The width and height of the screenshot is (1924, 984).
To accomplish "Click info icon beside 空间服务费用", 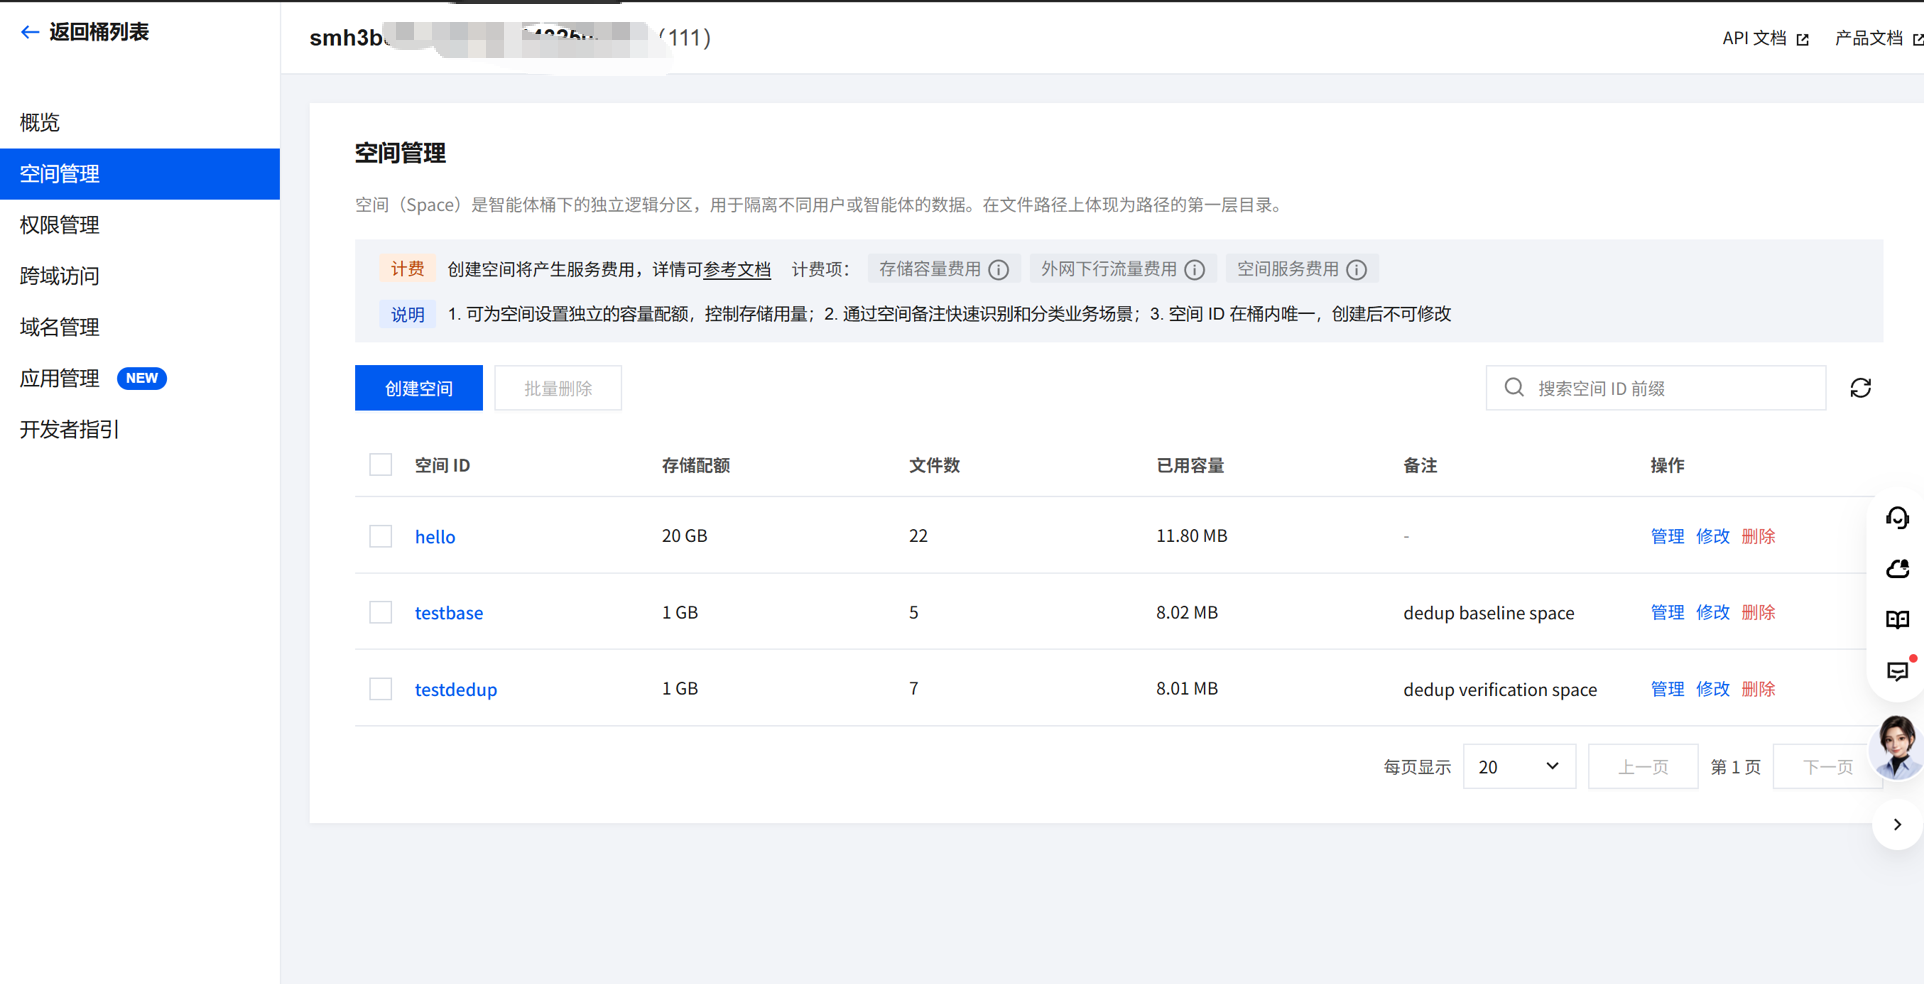I will tap(1356, 269).
